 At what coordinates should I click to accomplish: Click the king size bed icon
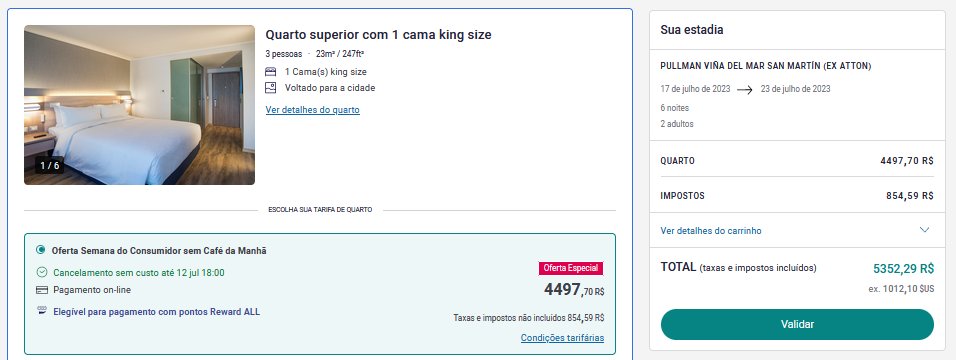[x=271, y=72]
